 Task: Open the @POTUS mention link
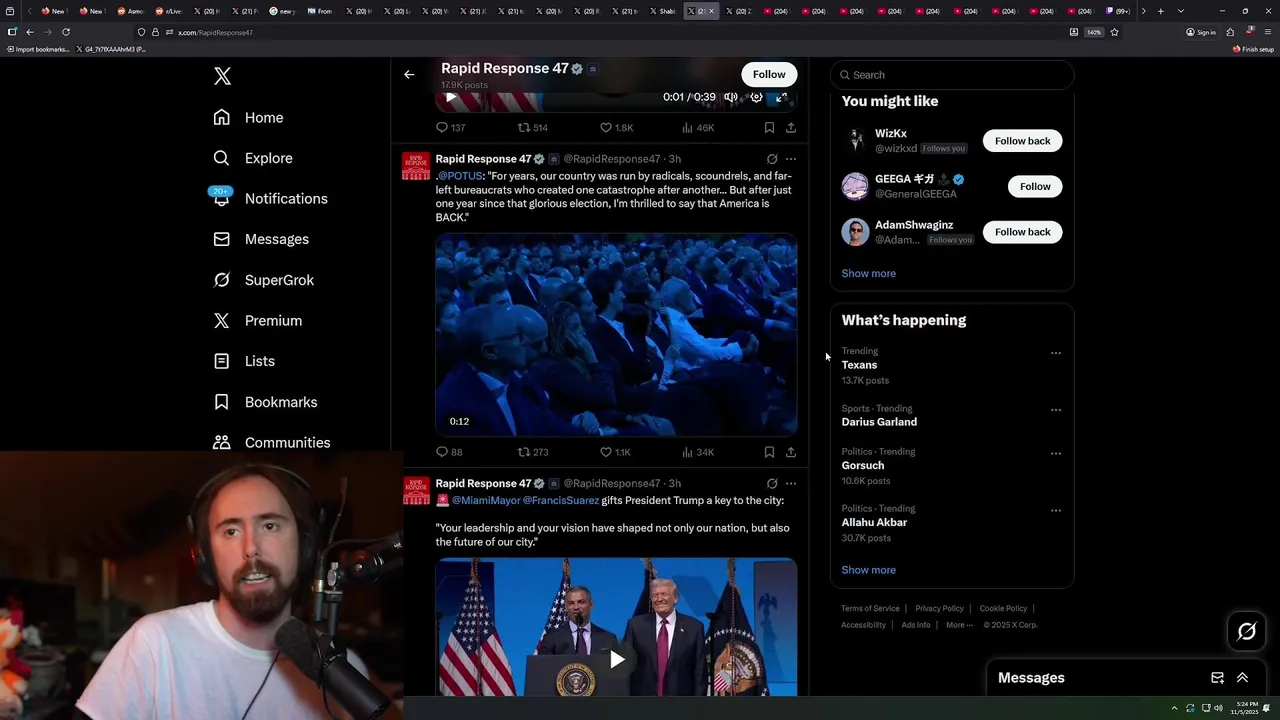pyautogui.click(x=461, y=176)
